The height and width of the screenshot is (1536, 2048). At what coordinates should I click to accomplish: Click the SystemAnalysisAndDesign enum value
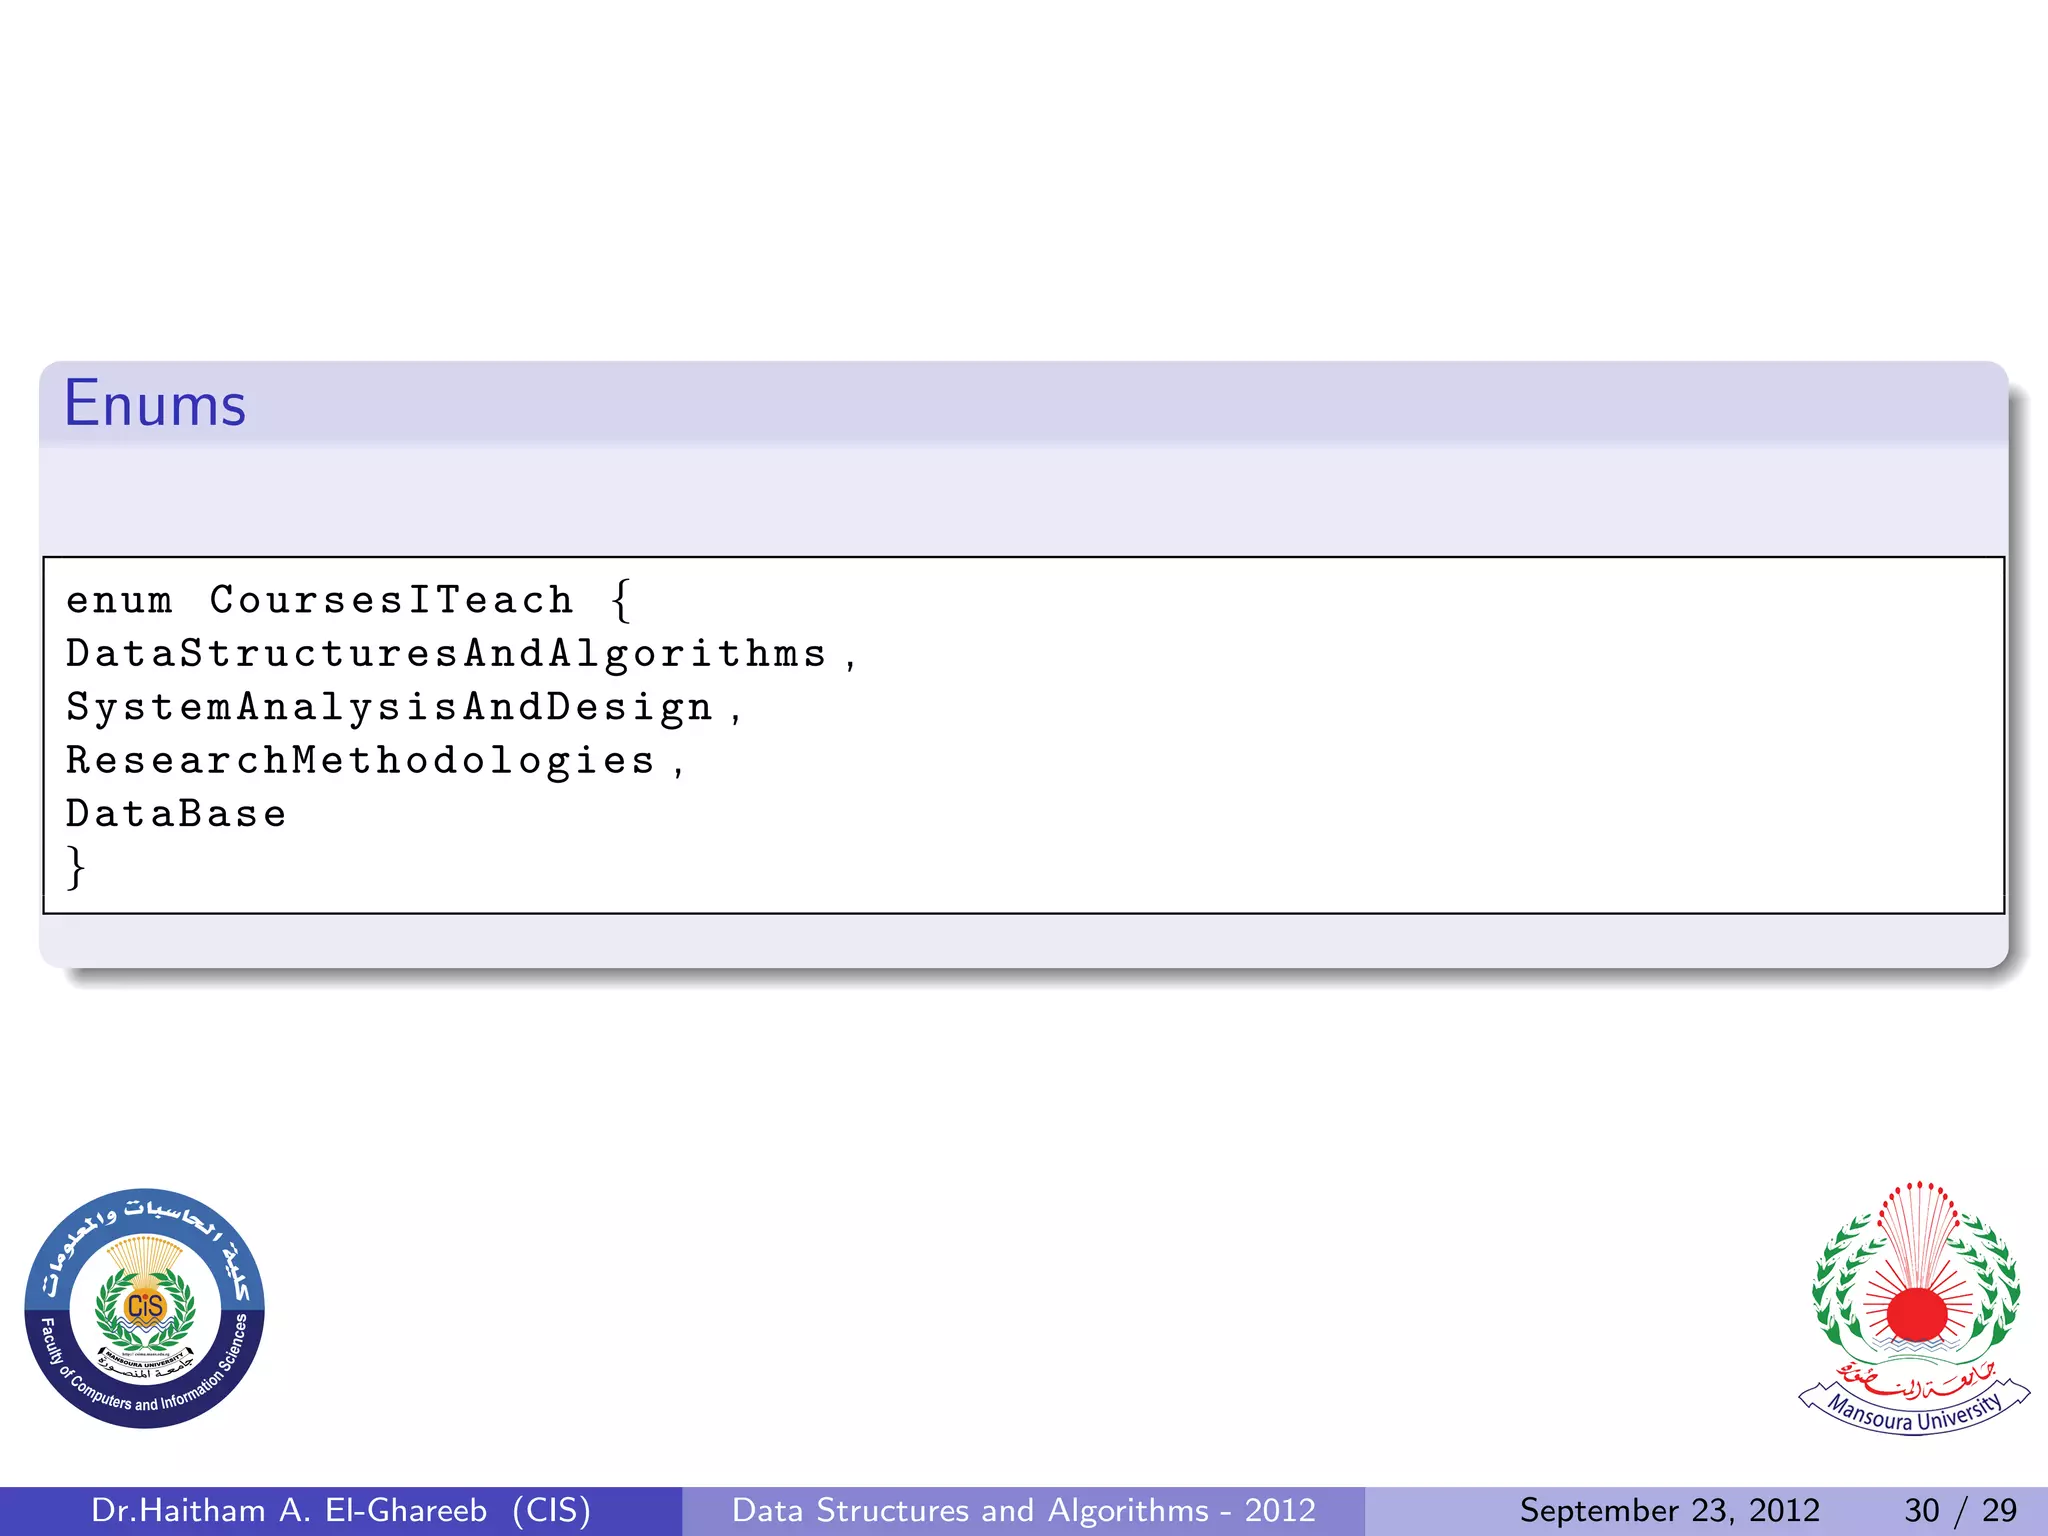tap(390, 707)
